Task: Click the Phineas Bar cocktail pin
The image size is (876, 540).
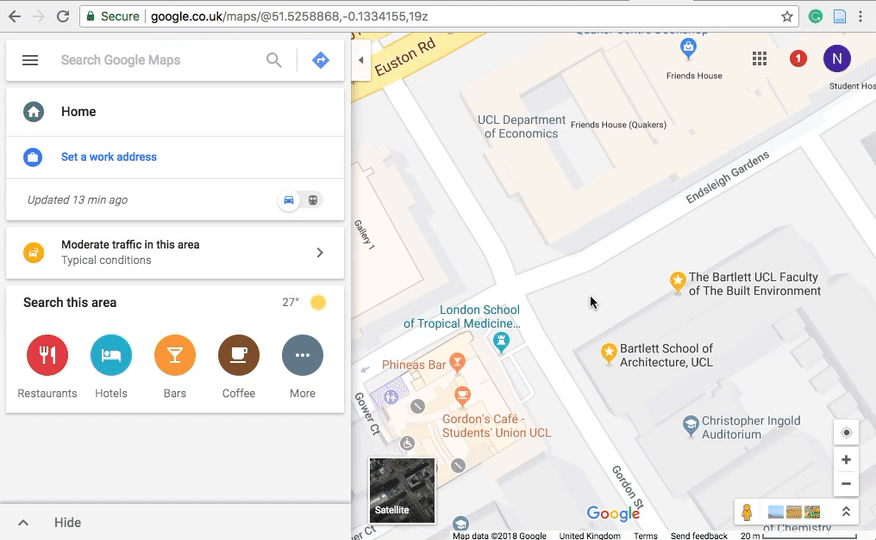Action: tap(457, 362)
